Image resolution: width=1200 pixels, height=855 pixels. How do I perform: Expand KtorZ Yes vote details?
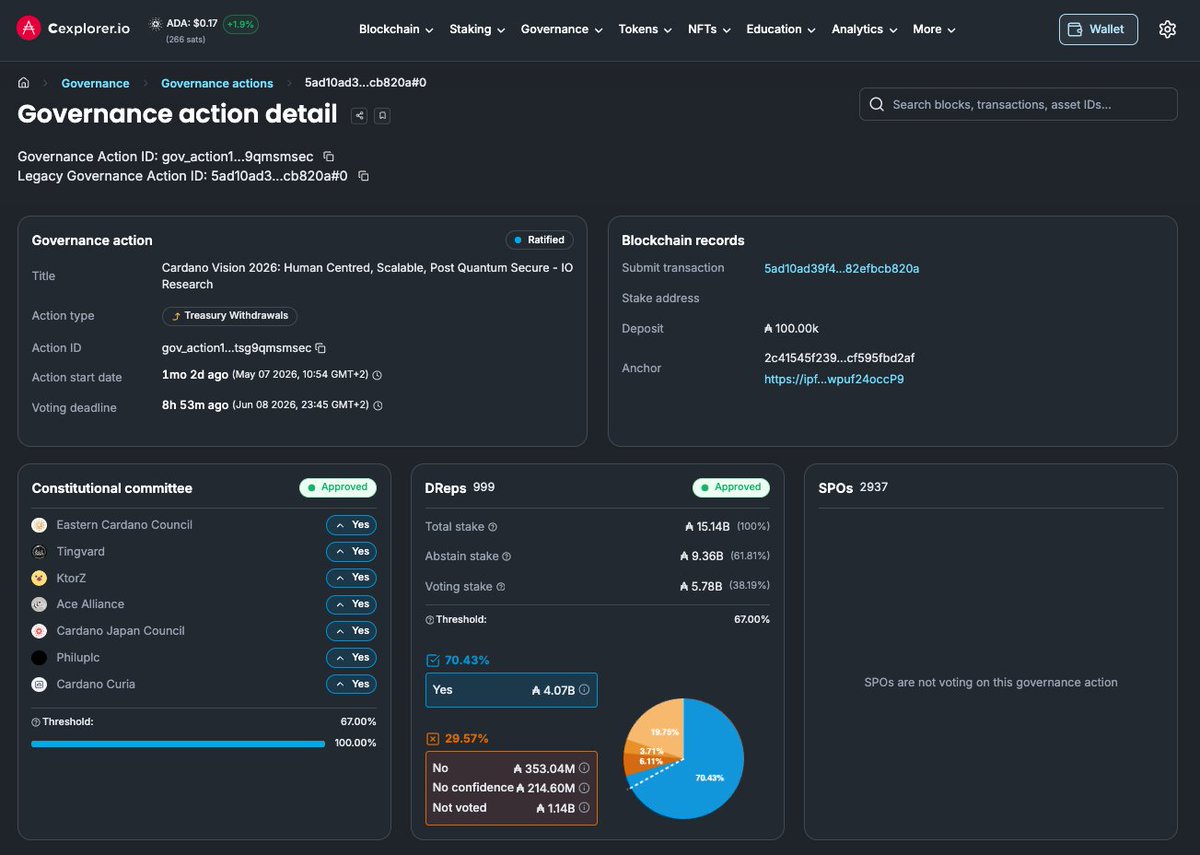[x=351, y=578]
